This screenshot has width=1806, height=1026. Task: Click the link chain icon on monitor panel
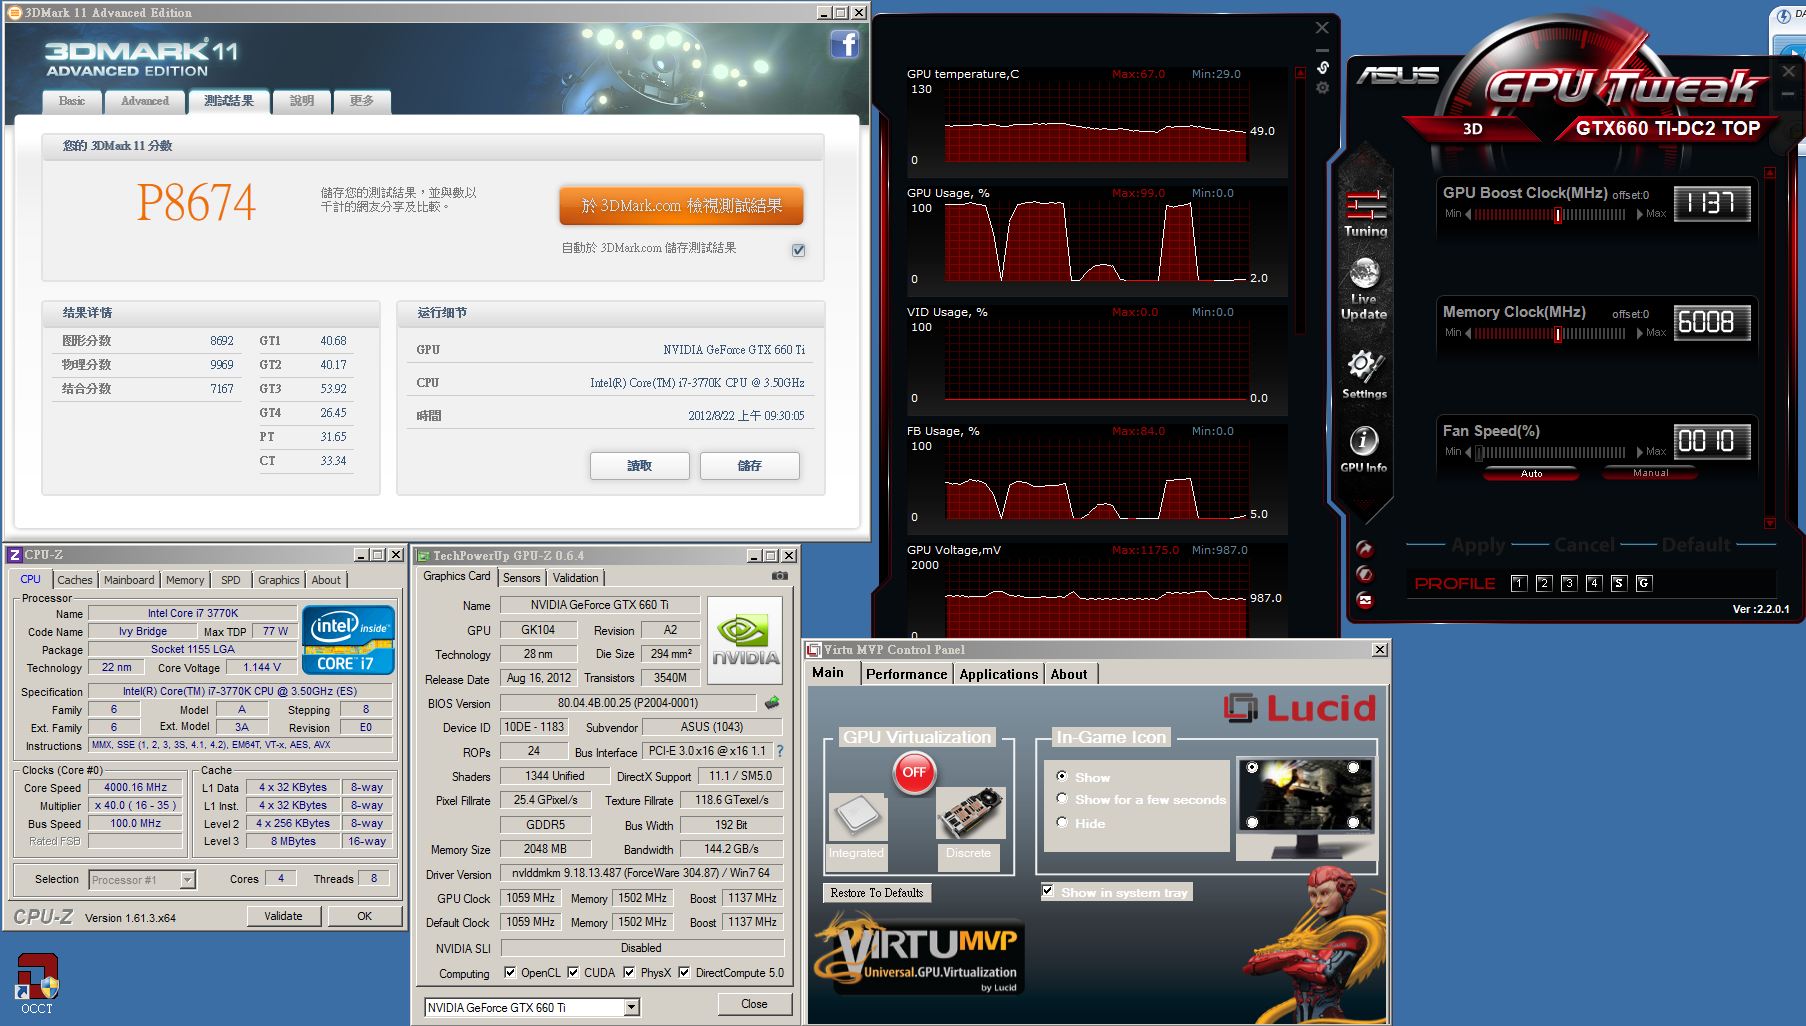click(x=1322, y=67)
